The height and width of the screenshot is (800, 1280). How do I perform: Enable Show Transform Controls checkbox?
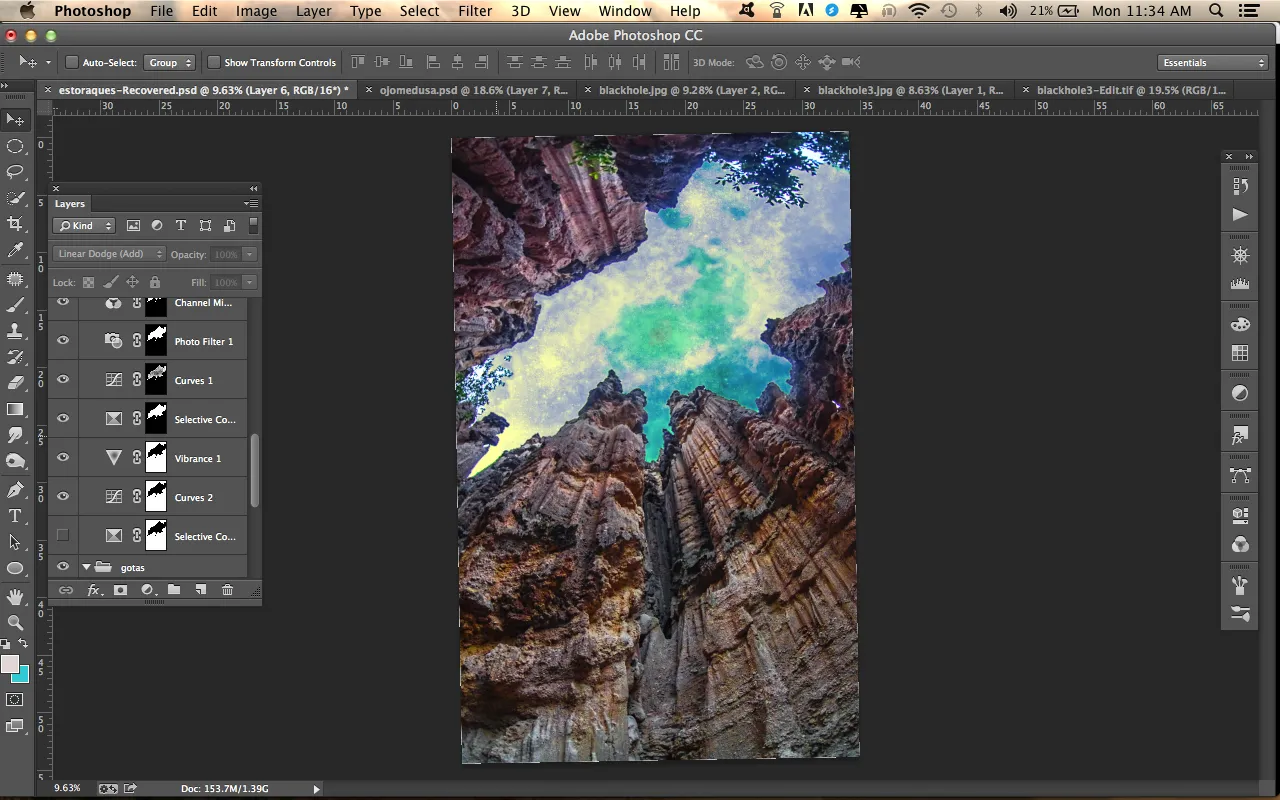click(214, 62)
